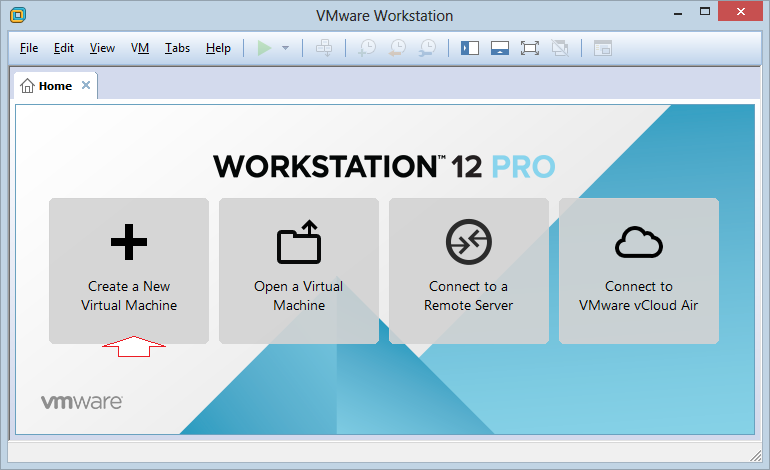Close the Home tab
Image resolution: width=770 pixels, height=470 pixels.
pos(86,85)
